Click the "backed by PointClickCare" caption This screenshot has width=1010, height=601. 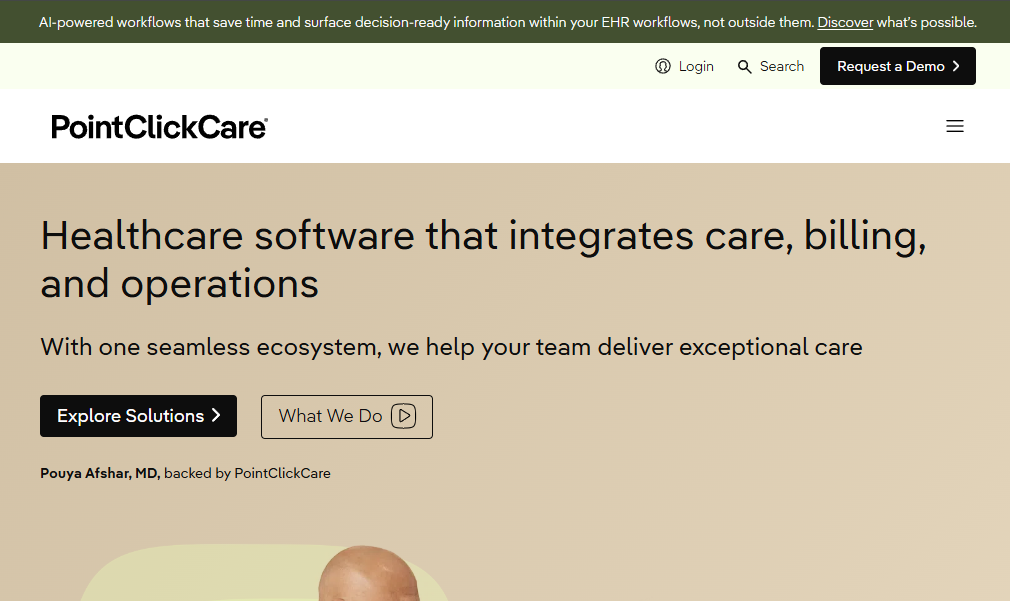click(x=247, y=473)
